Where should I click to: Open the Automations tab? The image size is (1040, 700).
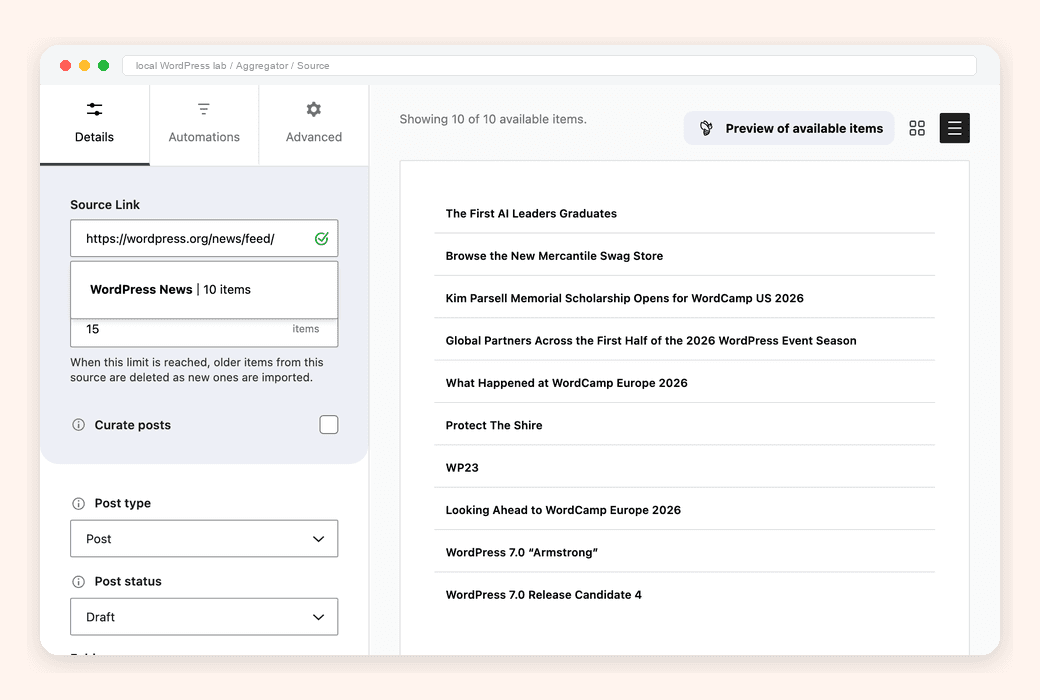click(x=204, y=125)
